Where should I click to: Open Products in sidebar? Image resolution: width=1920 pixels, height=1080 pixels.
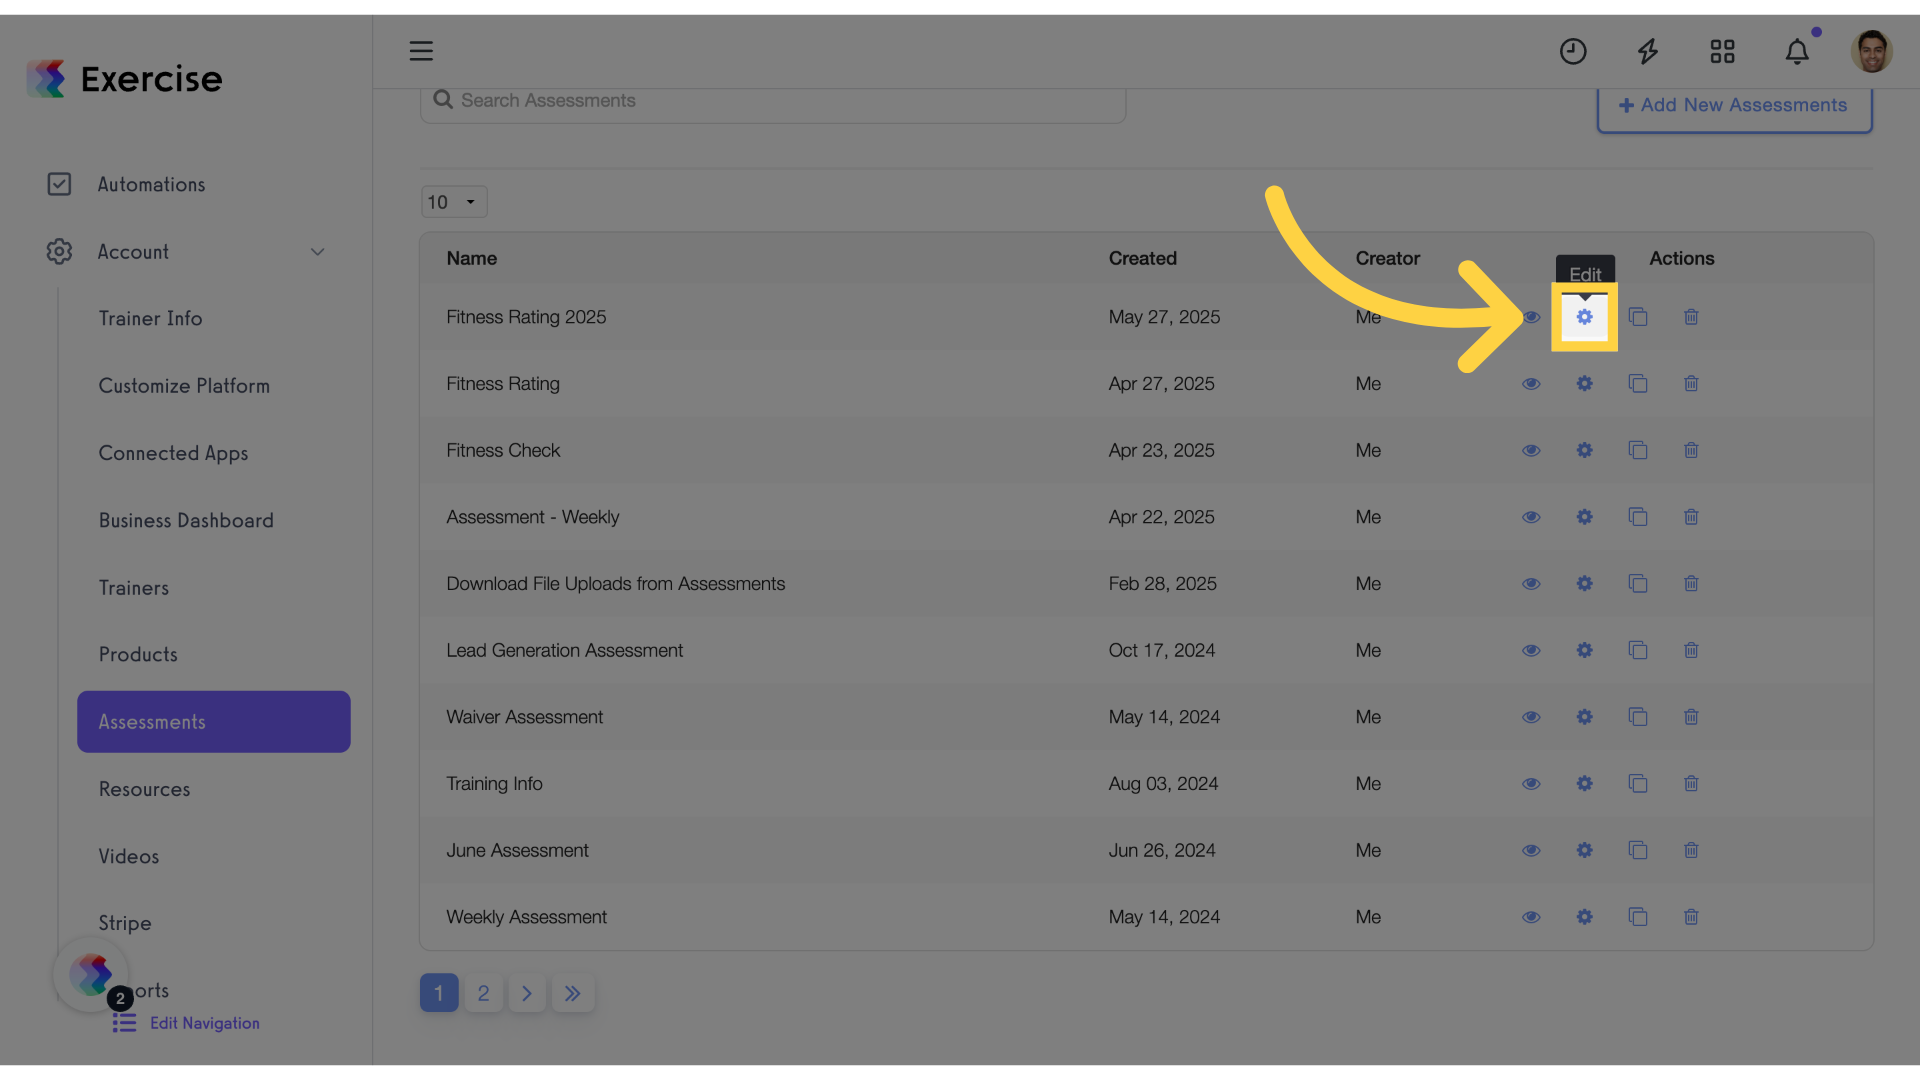[138, 655]
